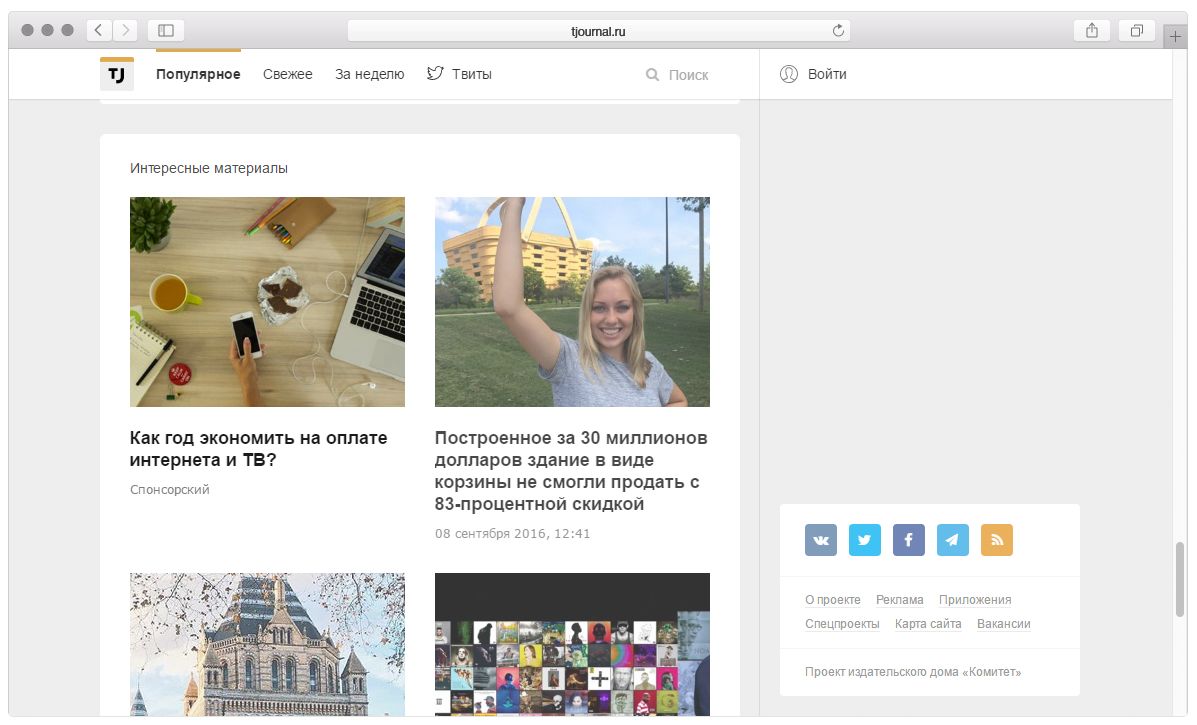Open the Реклама footer link
This screenshot has height=725, width=1197.
(x=900, y=600)
